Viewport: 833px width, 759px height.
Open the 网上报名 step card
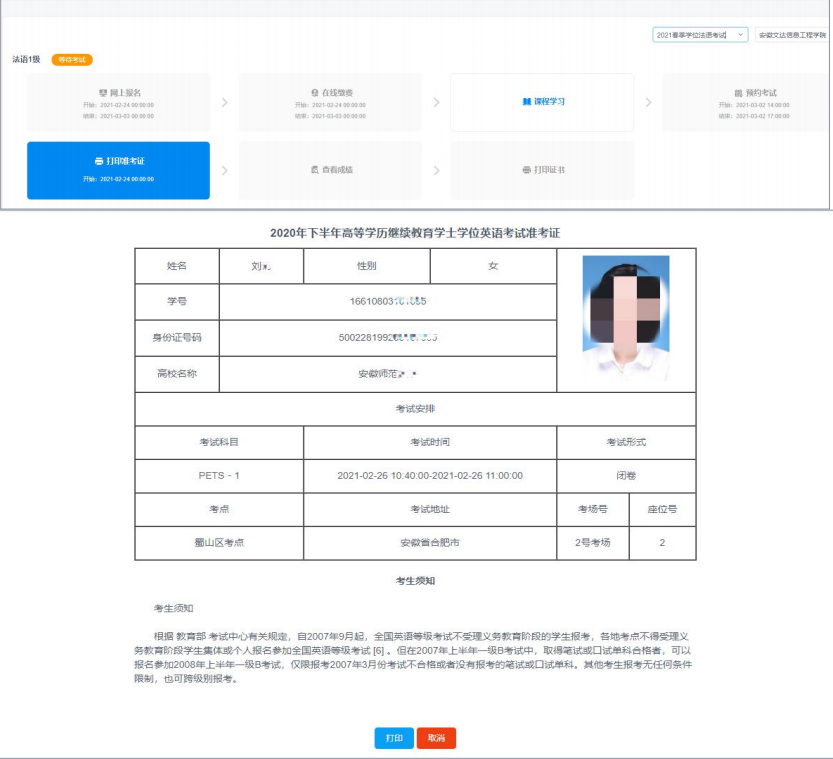pyautogui.click(x=118, y=102)
